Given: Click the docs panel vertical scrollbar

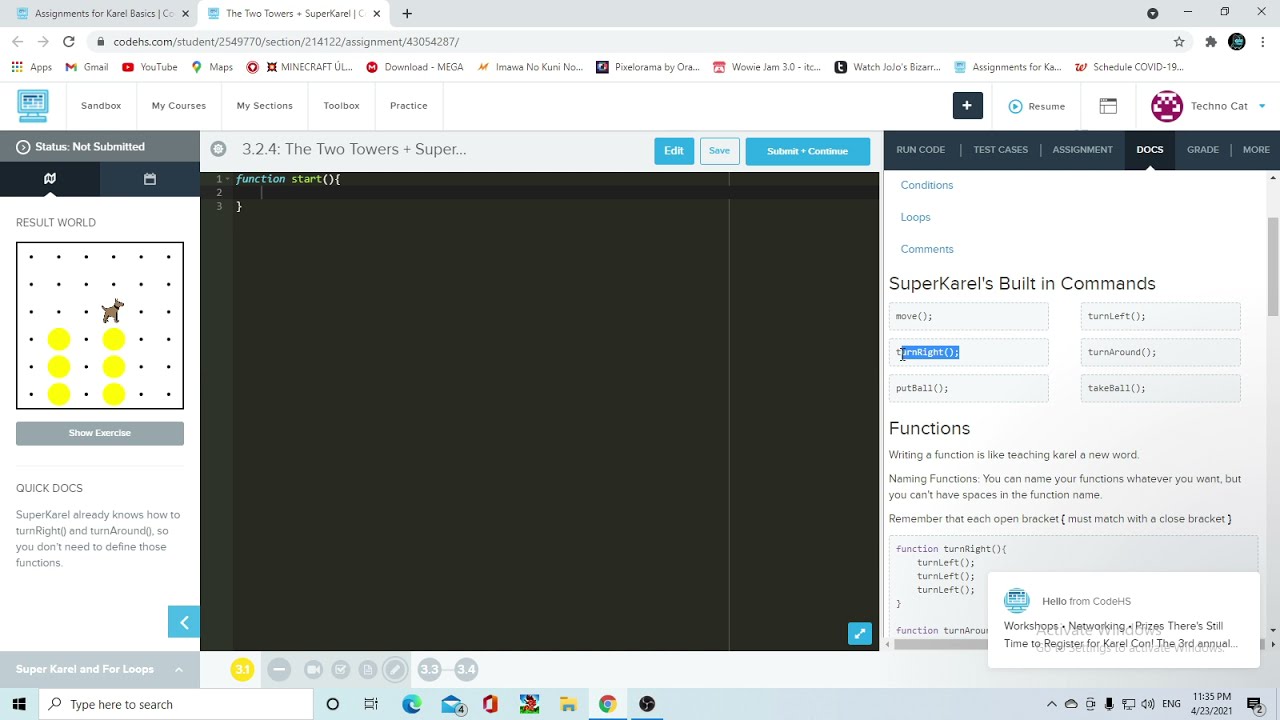Looking at the screenshot, I should point(1273,267).
